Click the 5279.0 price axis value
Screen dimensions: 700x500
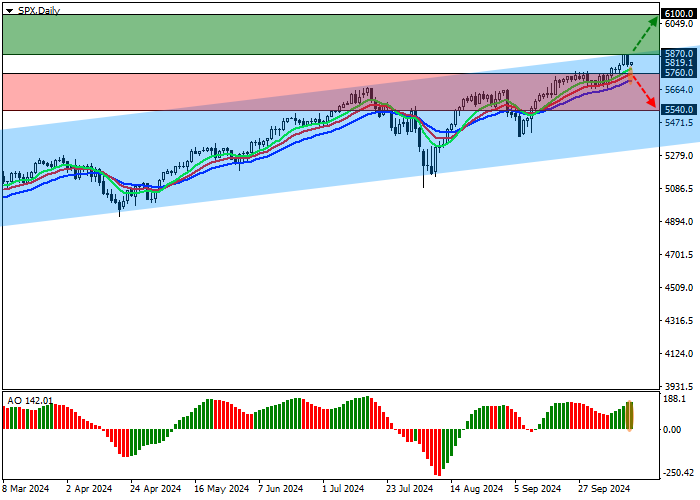(x=679, y=155)
